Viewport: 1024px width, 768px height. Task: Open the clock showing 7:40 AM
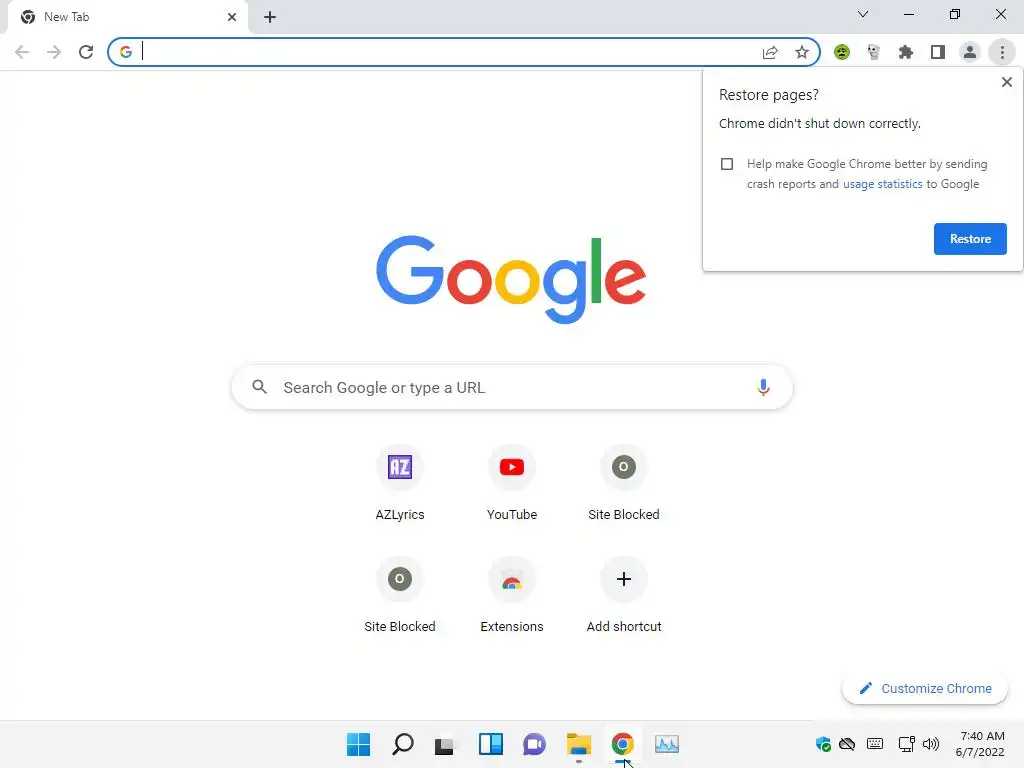(980, 744)
